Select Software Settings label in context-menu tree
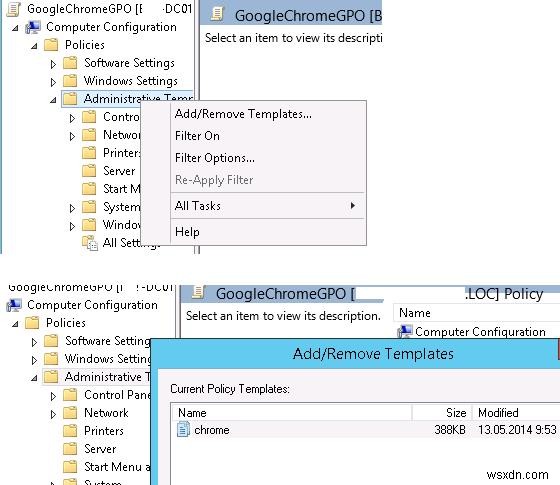Screen dimensions: 560x485 pyautogui.click(x=129, y=63)
